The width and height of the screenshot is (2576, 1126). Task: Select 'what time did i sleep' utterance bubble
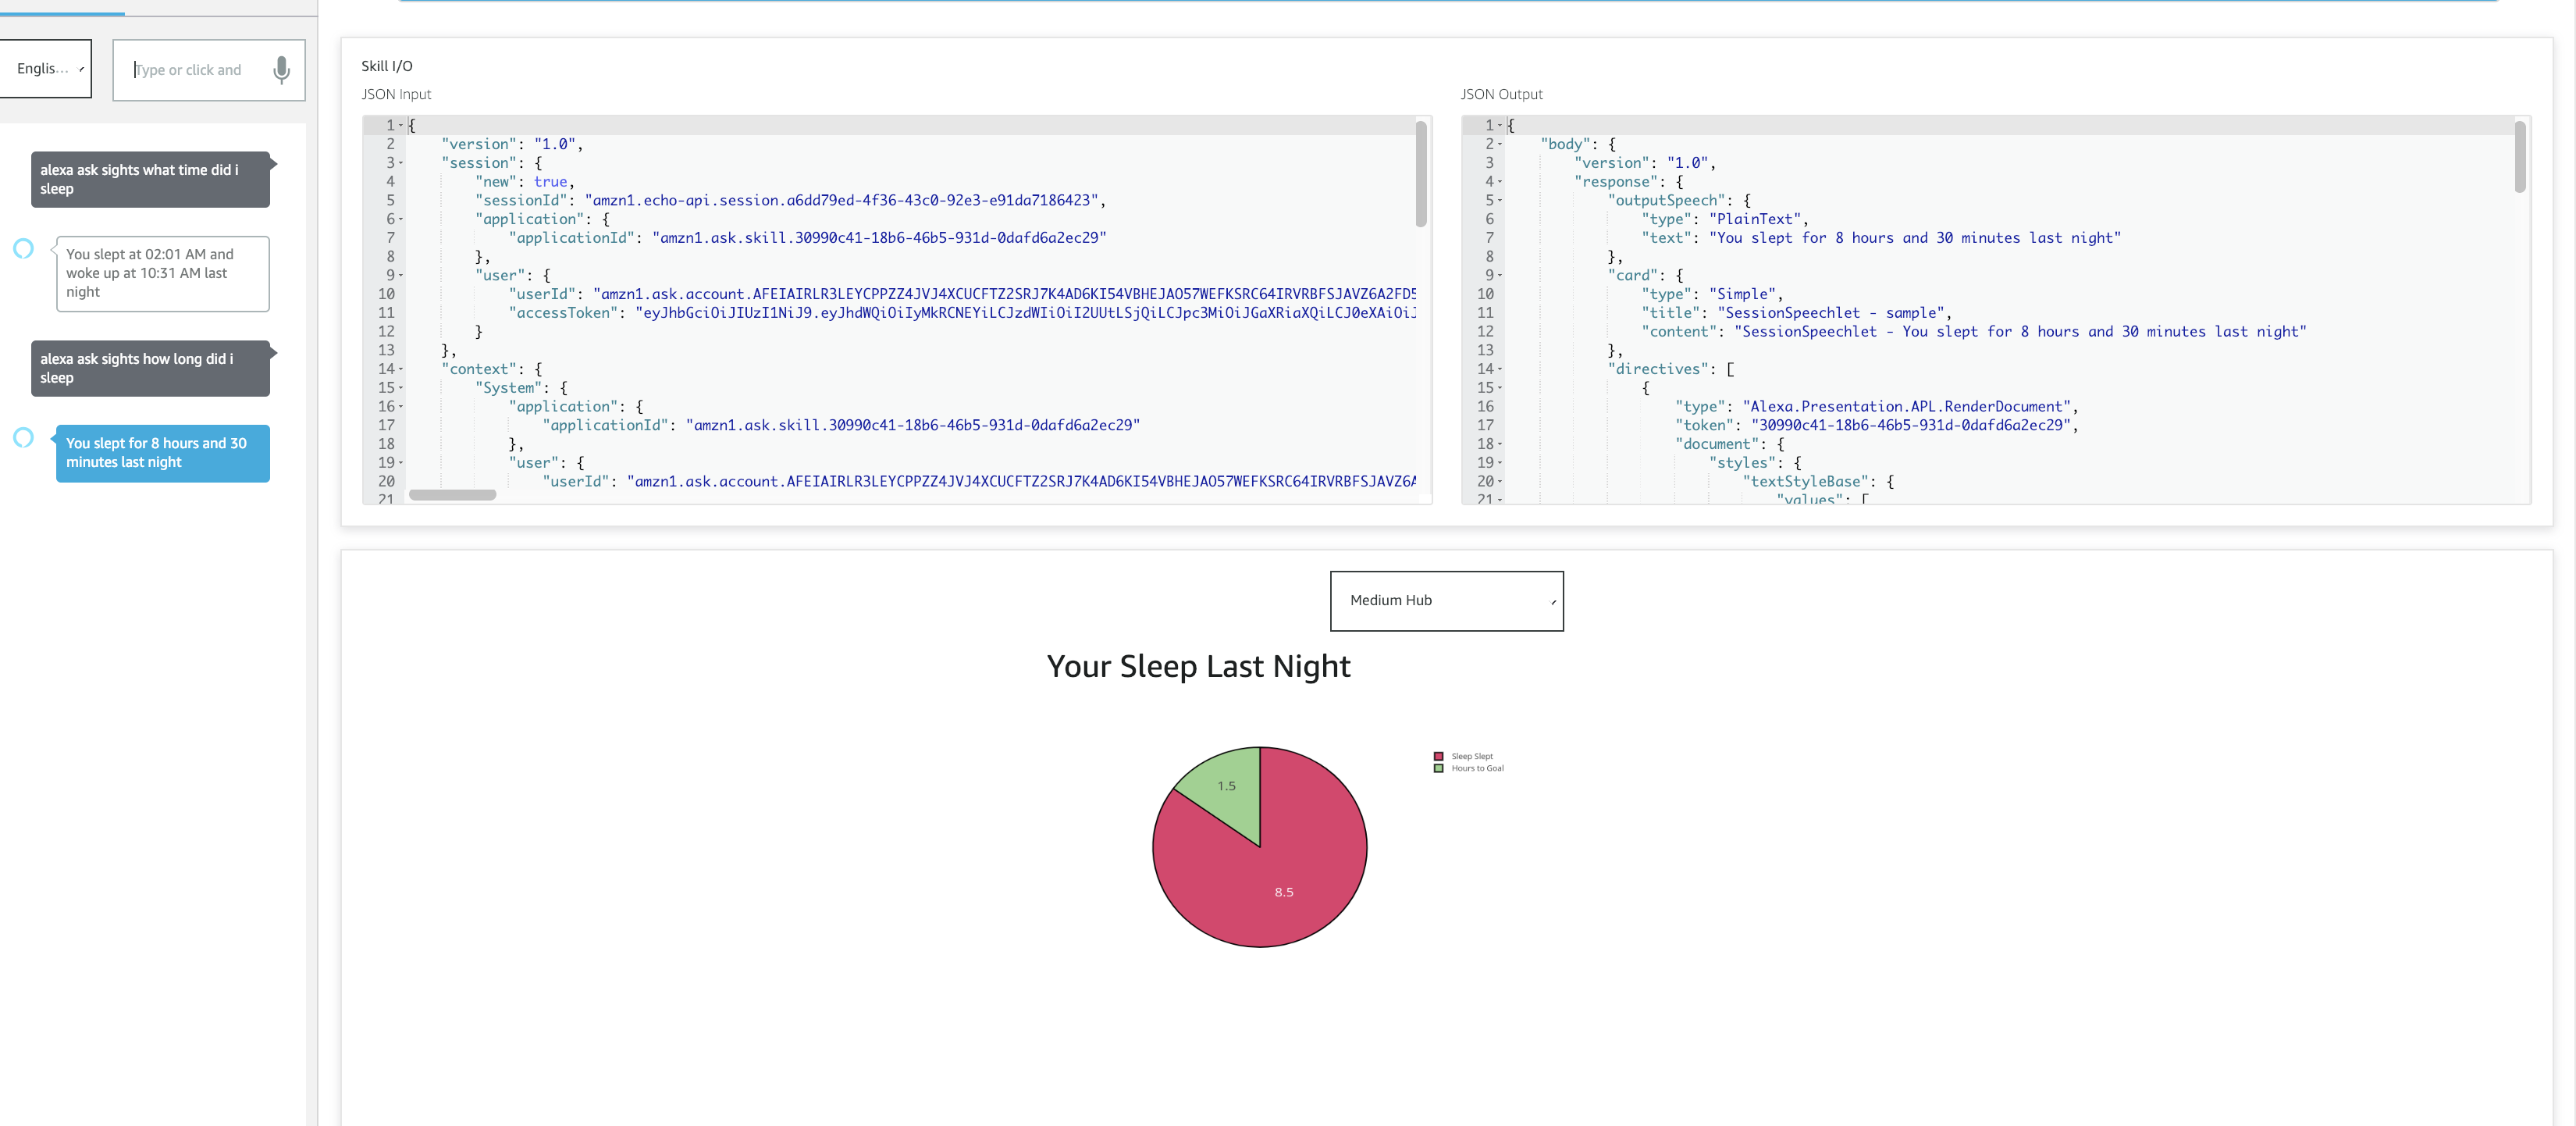point(150,179)
